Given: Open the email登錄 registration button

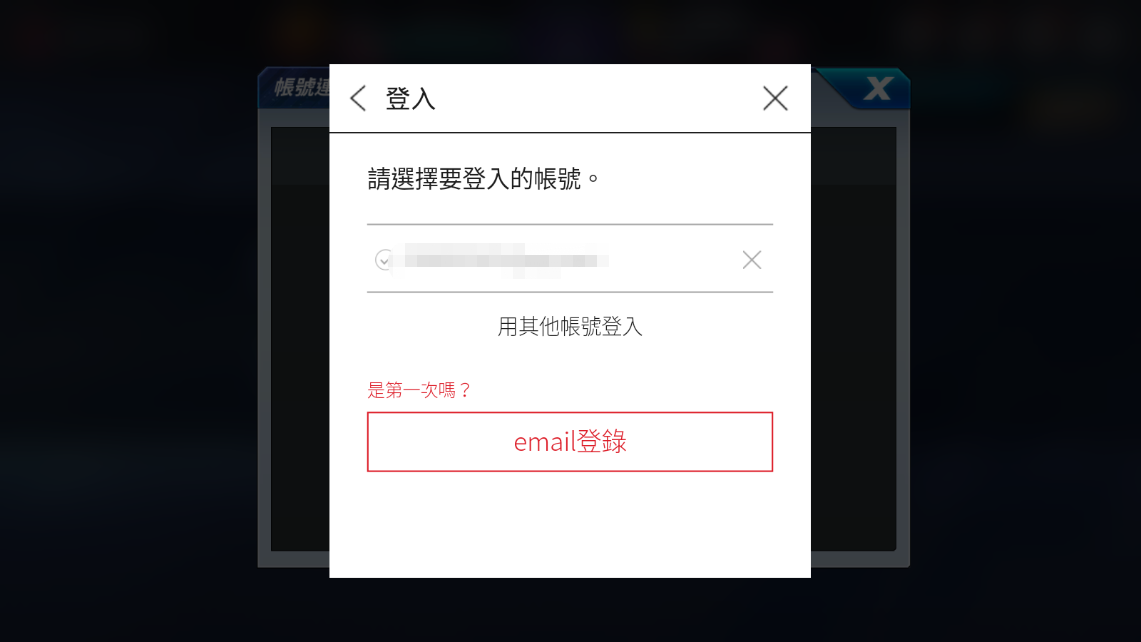Looking at the screenshot, I should pyautogui.click(x=570, y=442).
